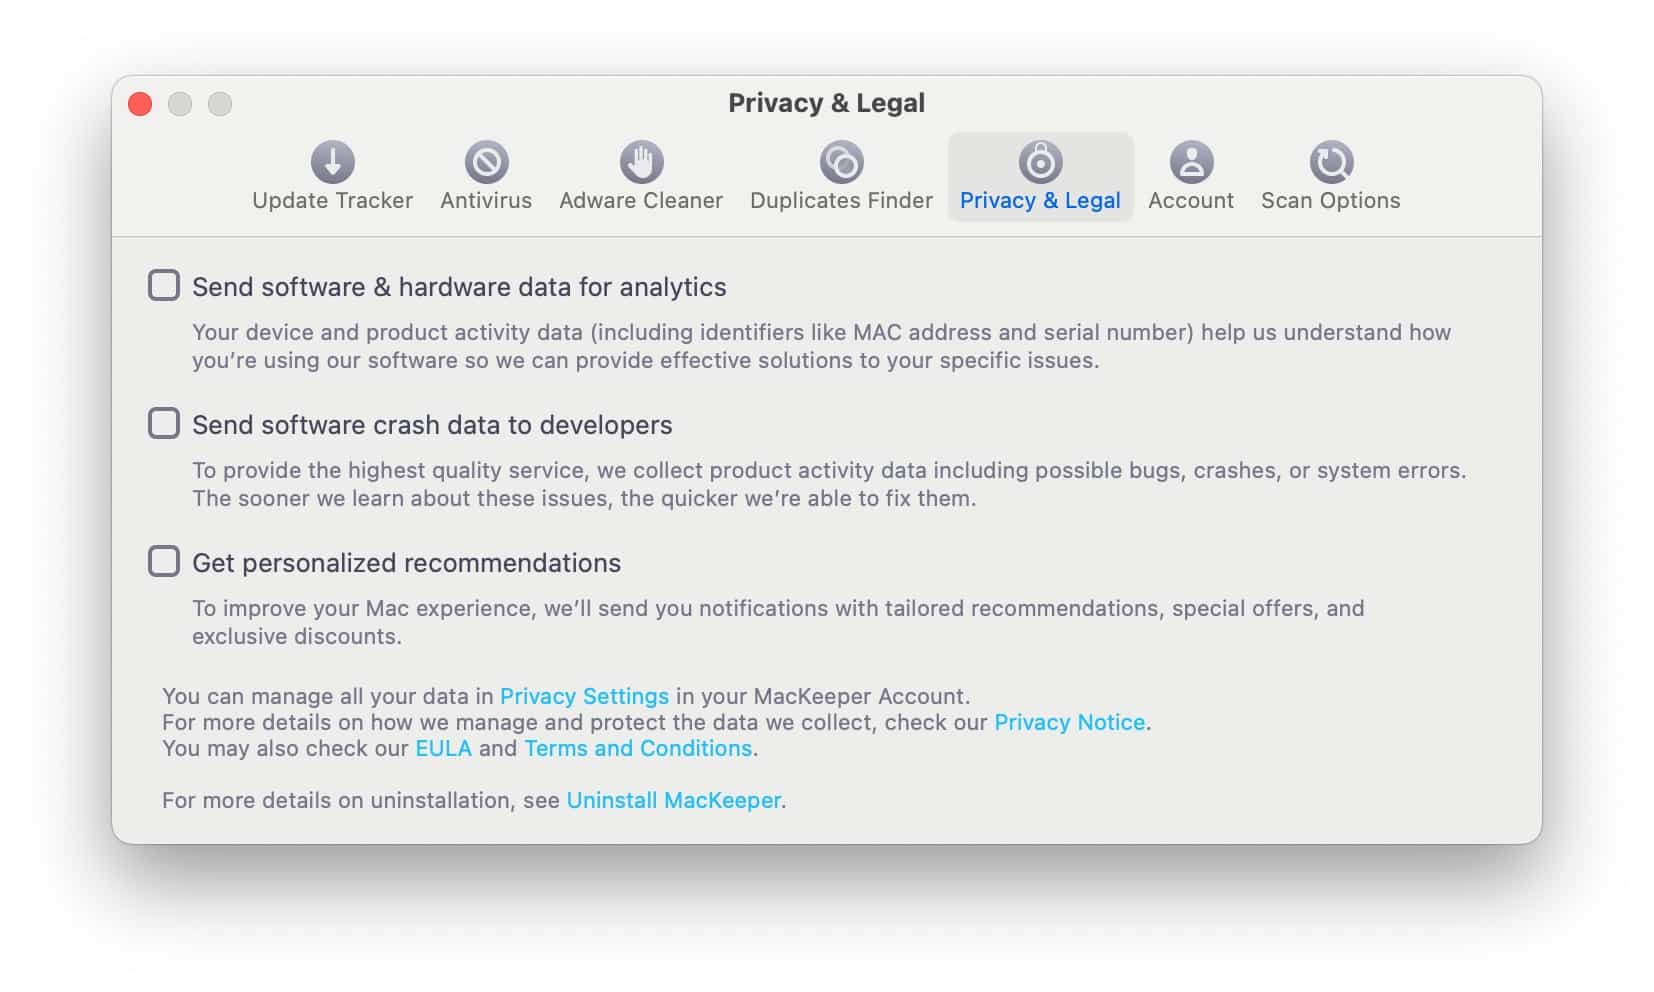Open Terms and Conditions link
The height and width of the screenshot is (992, 1654).
pyautogui.click(x=638, y=748)
